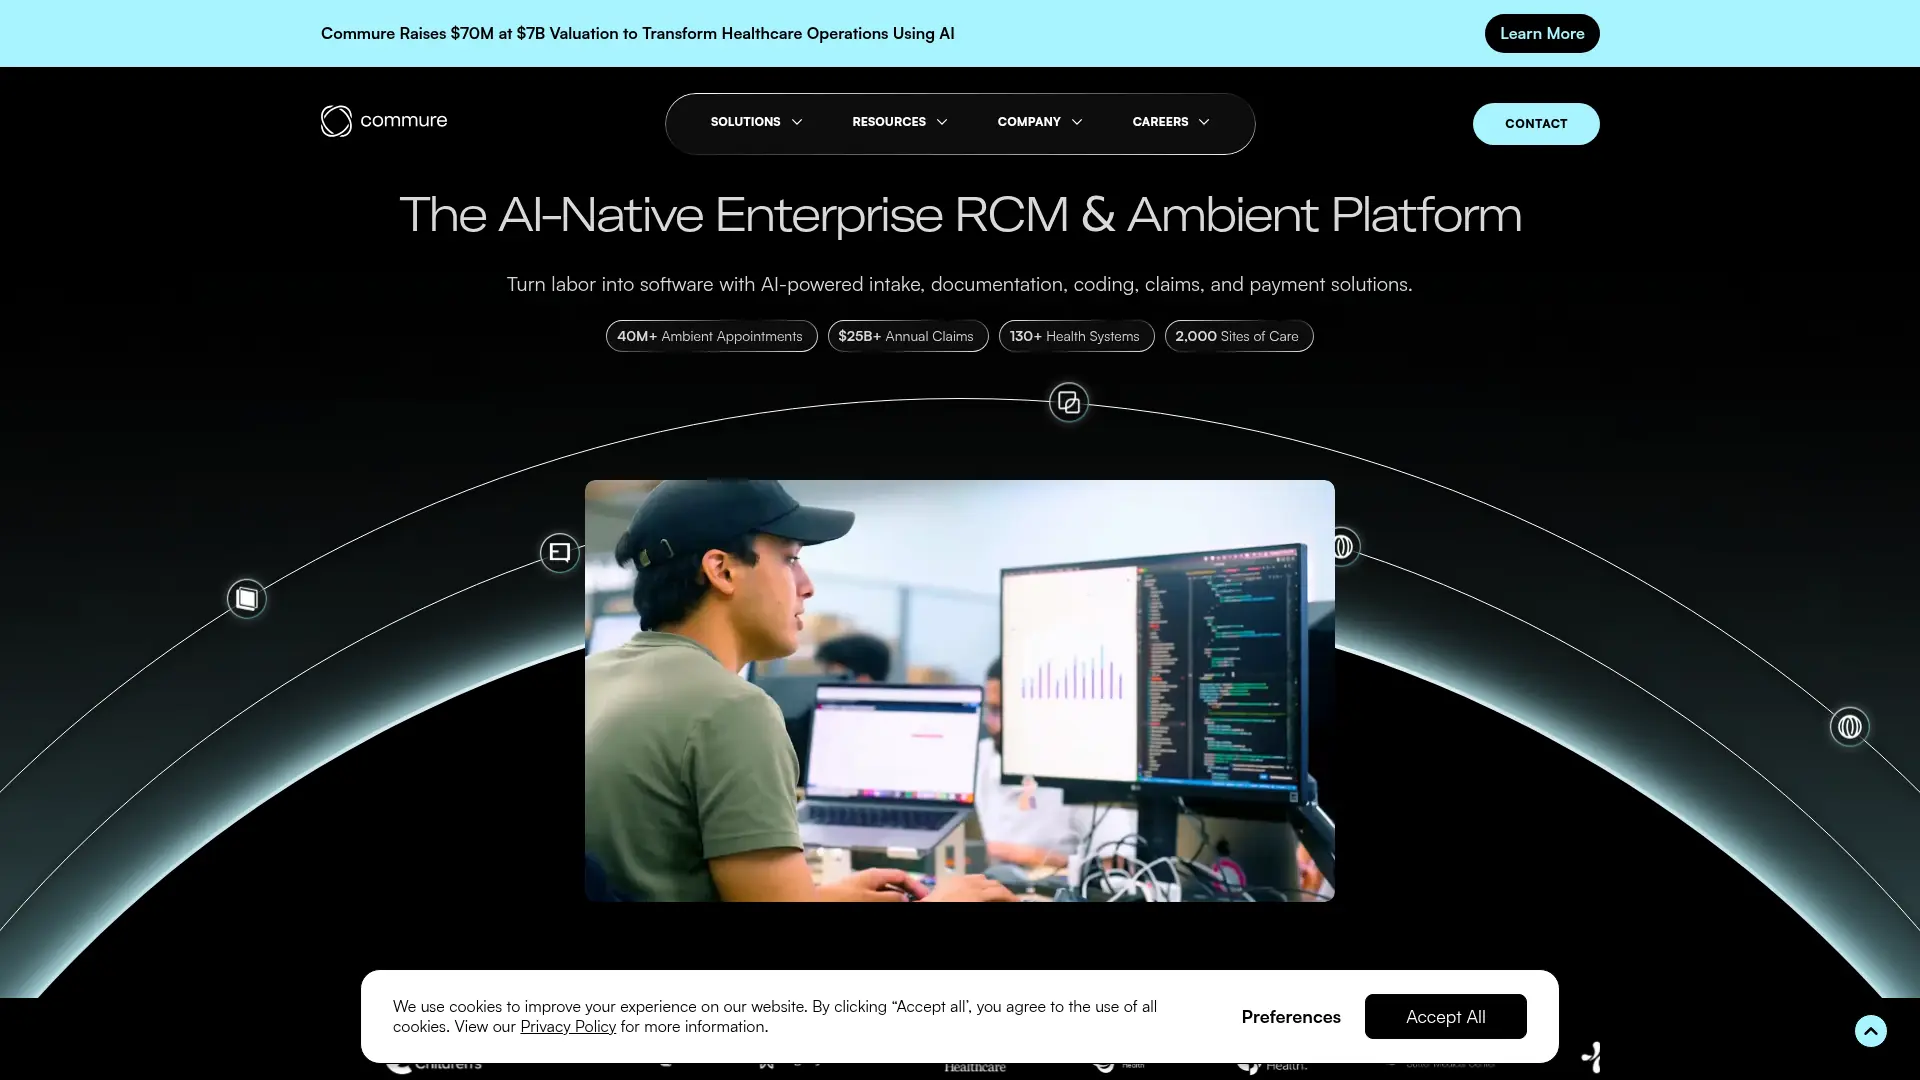
Task: Click the $25B+ Annual Claims pill
Action: coord(907,336)
